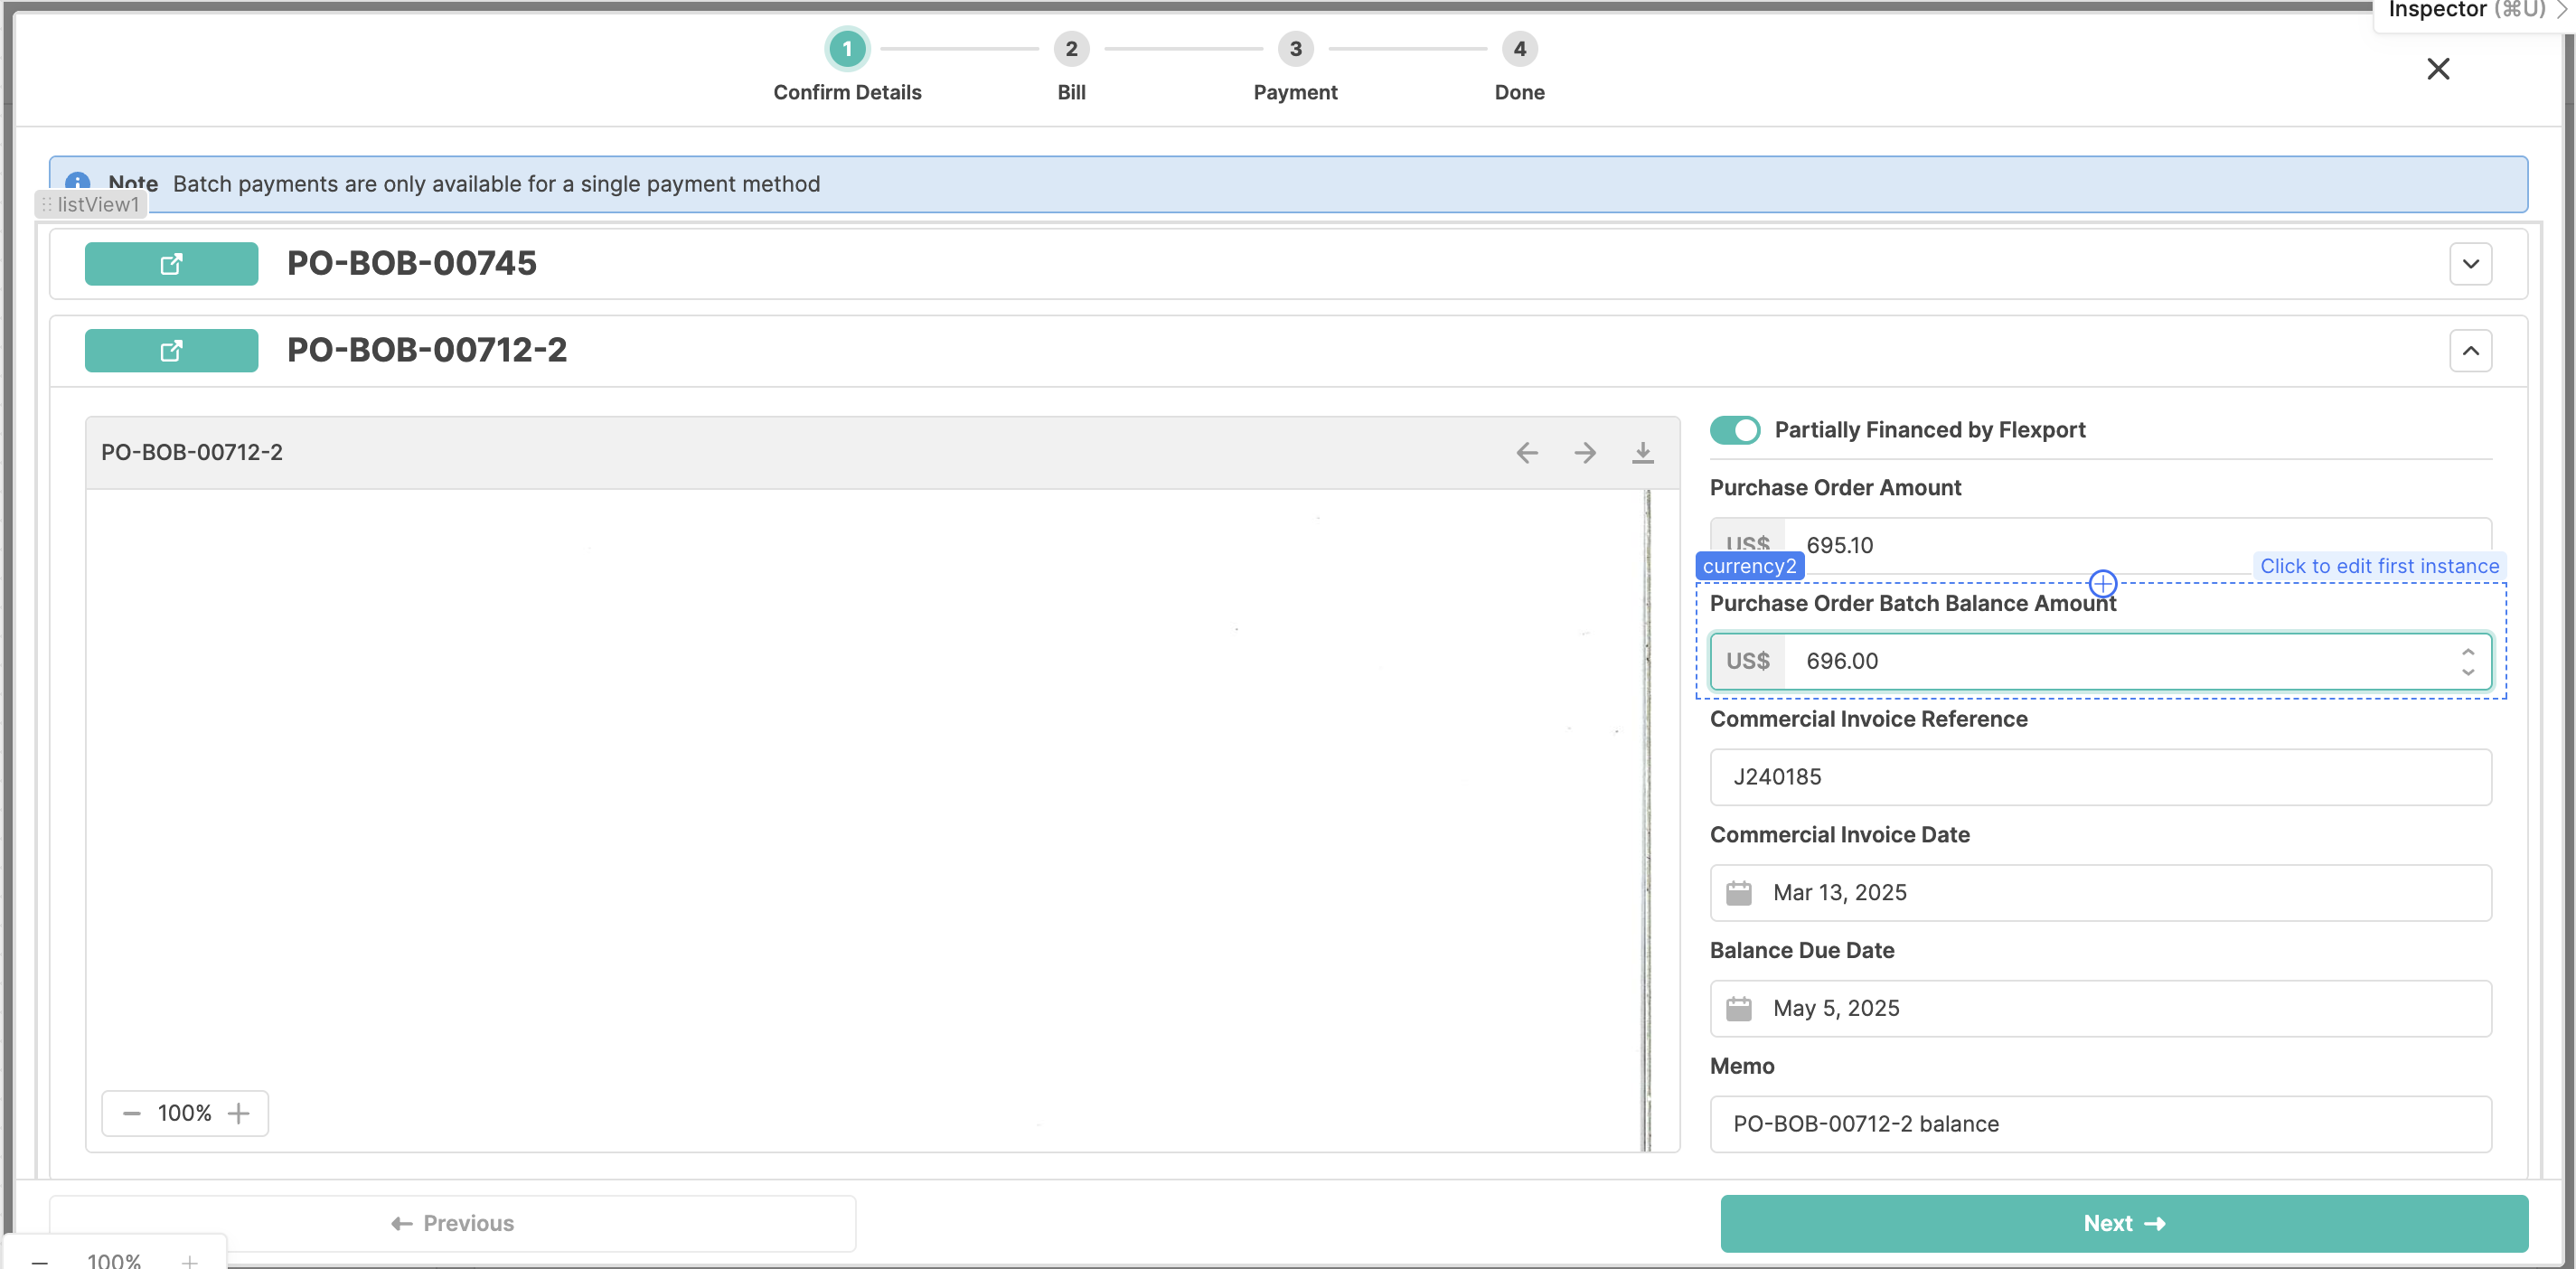Screen dimensions: 2576x1269
Task: Click the 100% zoom level in viewer
Action: tap(185, 1113)
